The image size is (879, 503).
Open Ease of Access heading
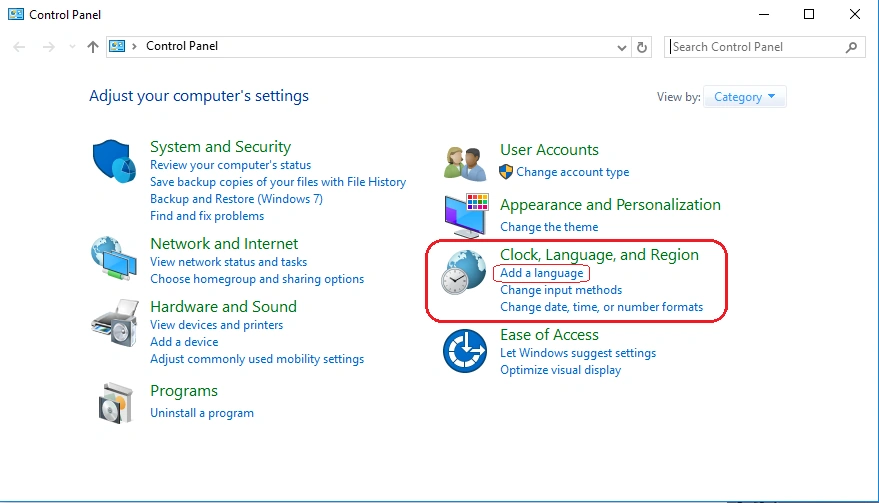[x=549, y=335]
